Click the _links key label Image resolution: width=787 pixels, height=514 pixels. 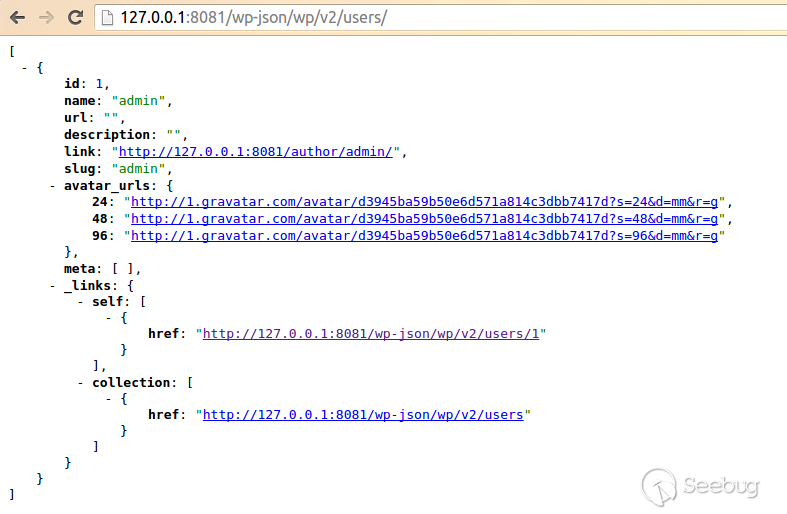point(87,286)
